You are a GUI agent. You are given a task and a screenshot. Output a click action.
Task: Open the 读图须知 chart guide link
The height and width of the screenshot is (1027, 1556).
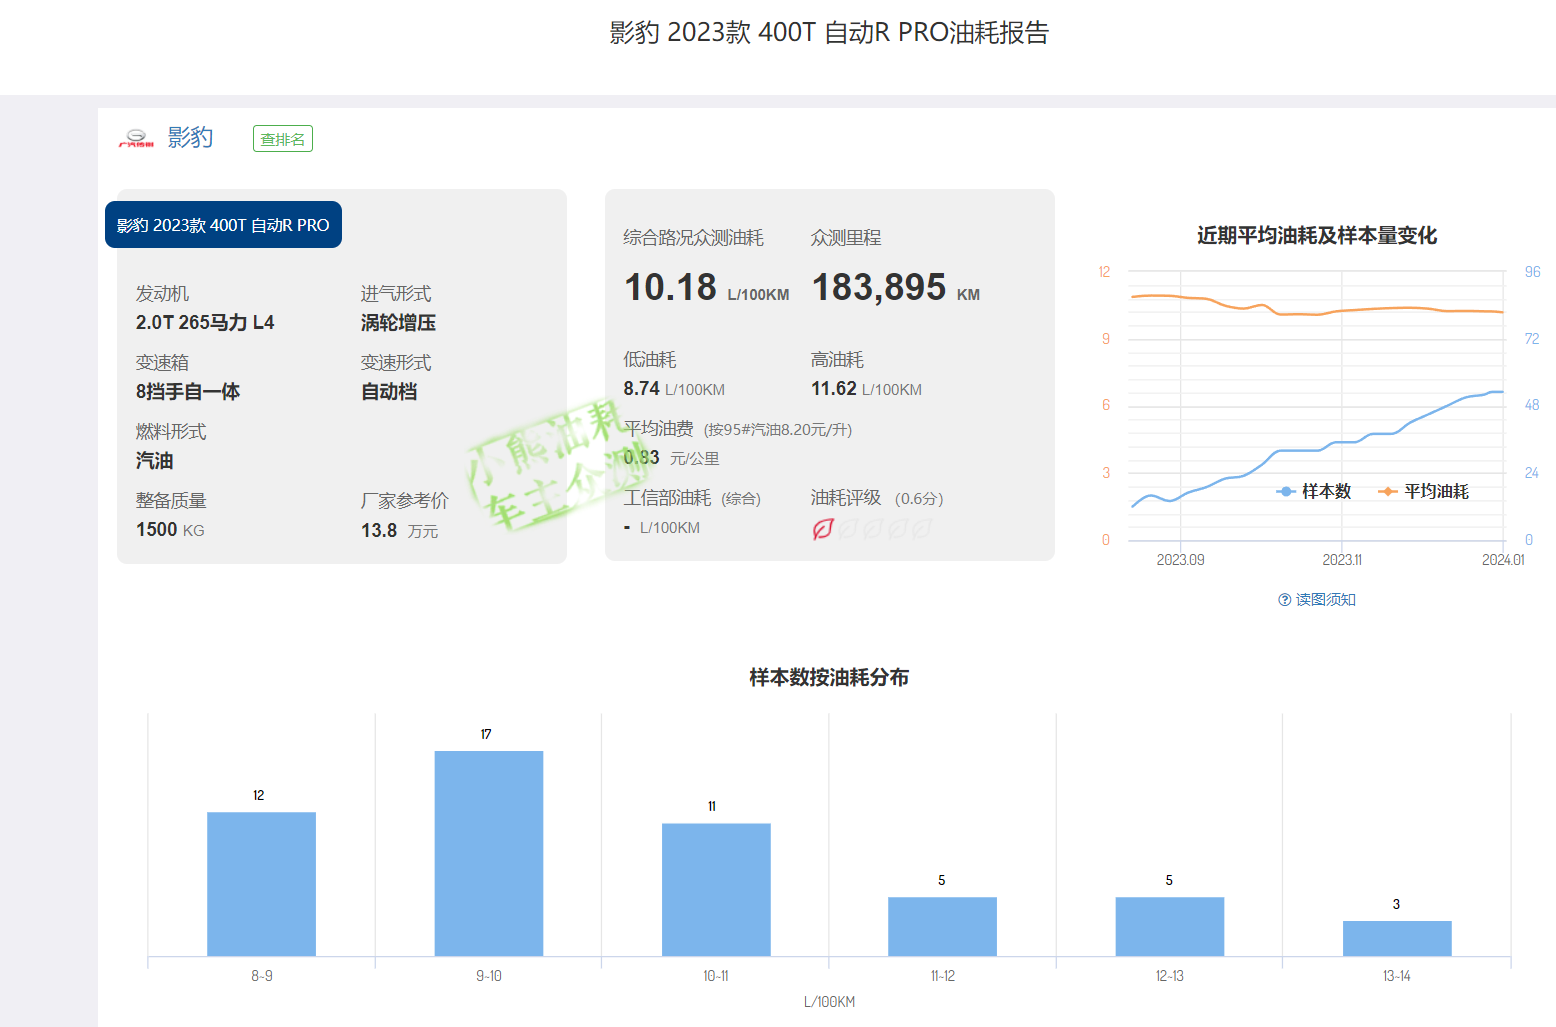[x=1325, y=600]
